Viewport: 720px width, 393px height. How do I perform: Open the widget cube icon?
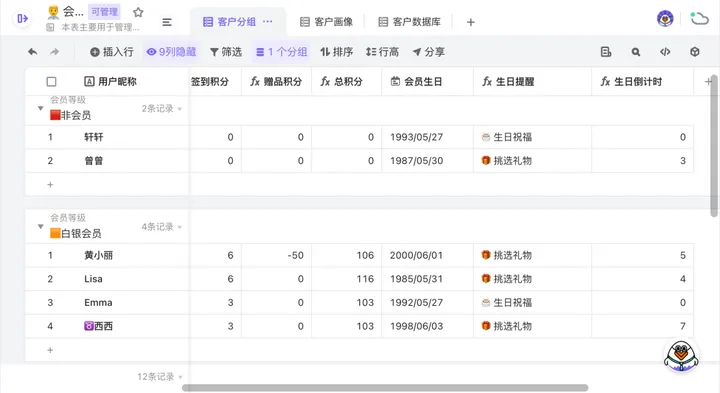click(x=695, y=52)
